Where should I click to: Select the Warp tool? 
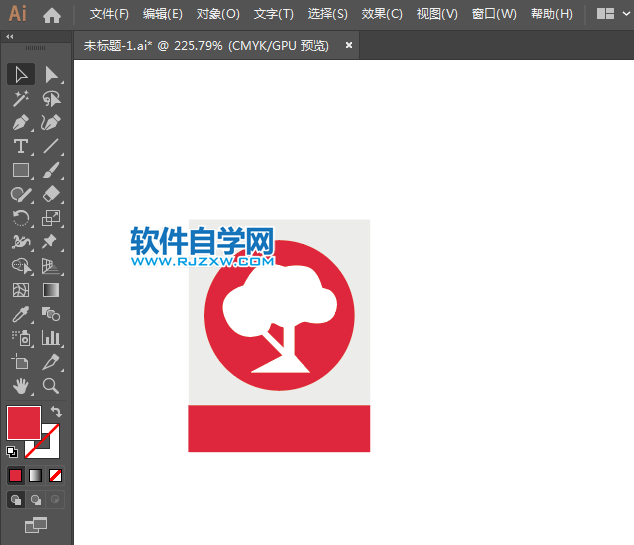pyautogui.click(x=21, y=242)
